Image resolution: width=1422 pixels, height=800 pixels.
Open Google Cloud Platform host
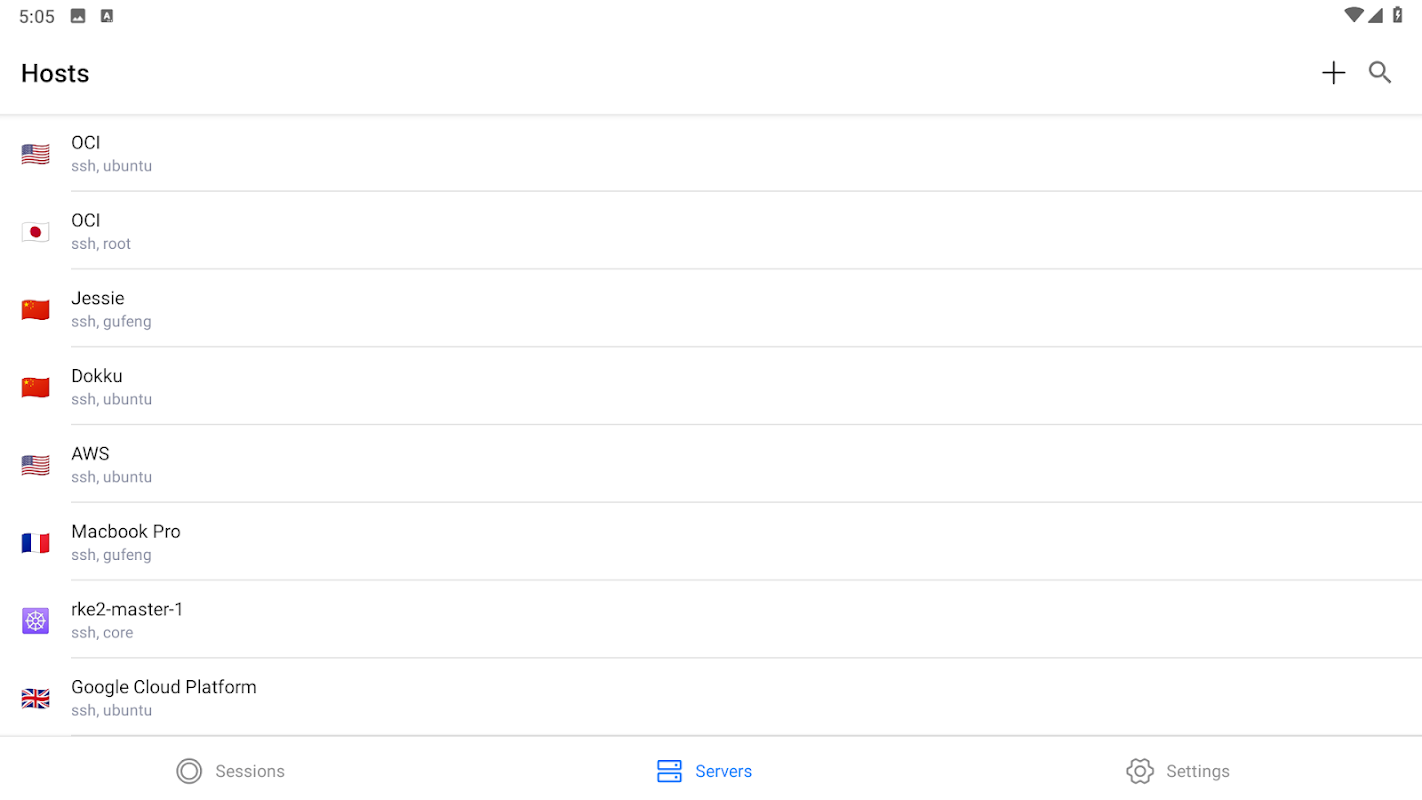coord(400,698)
